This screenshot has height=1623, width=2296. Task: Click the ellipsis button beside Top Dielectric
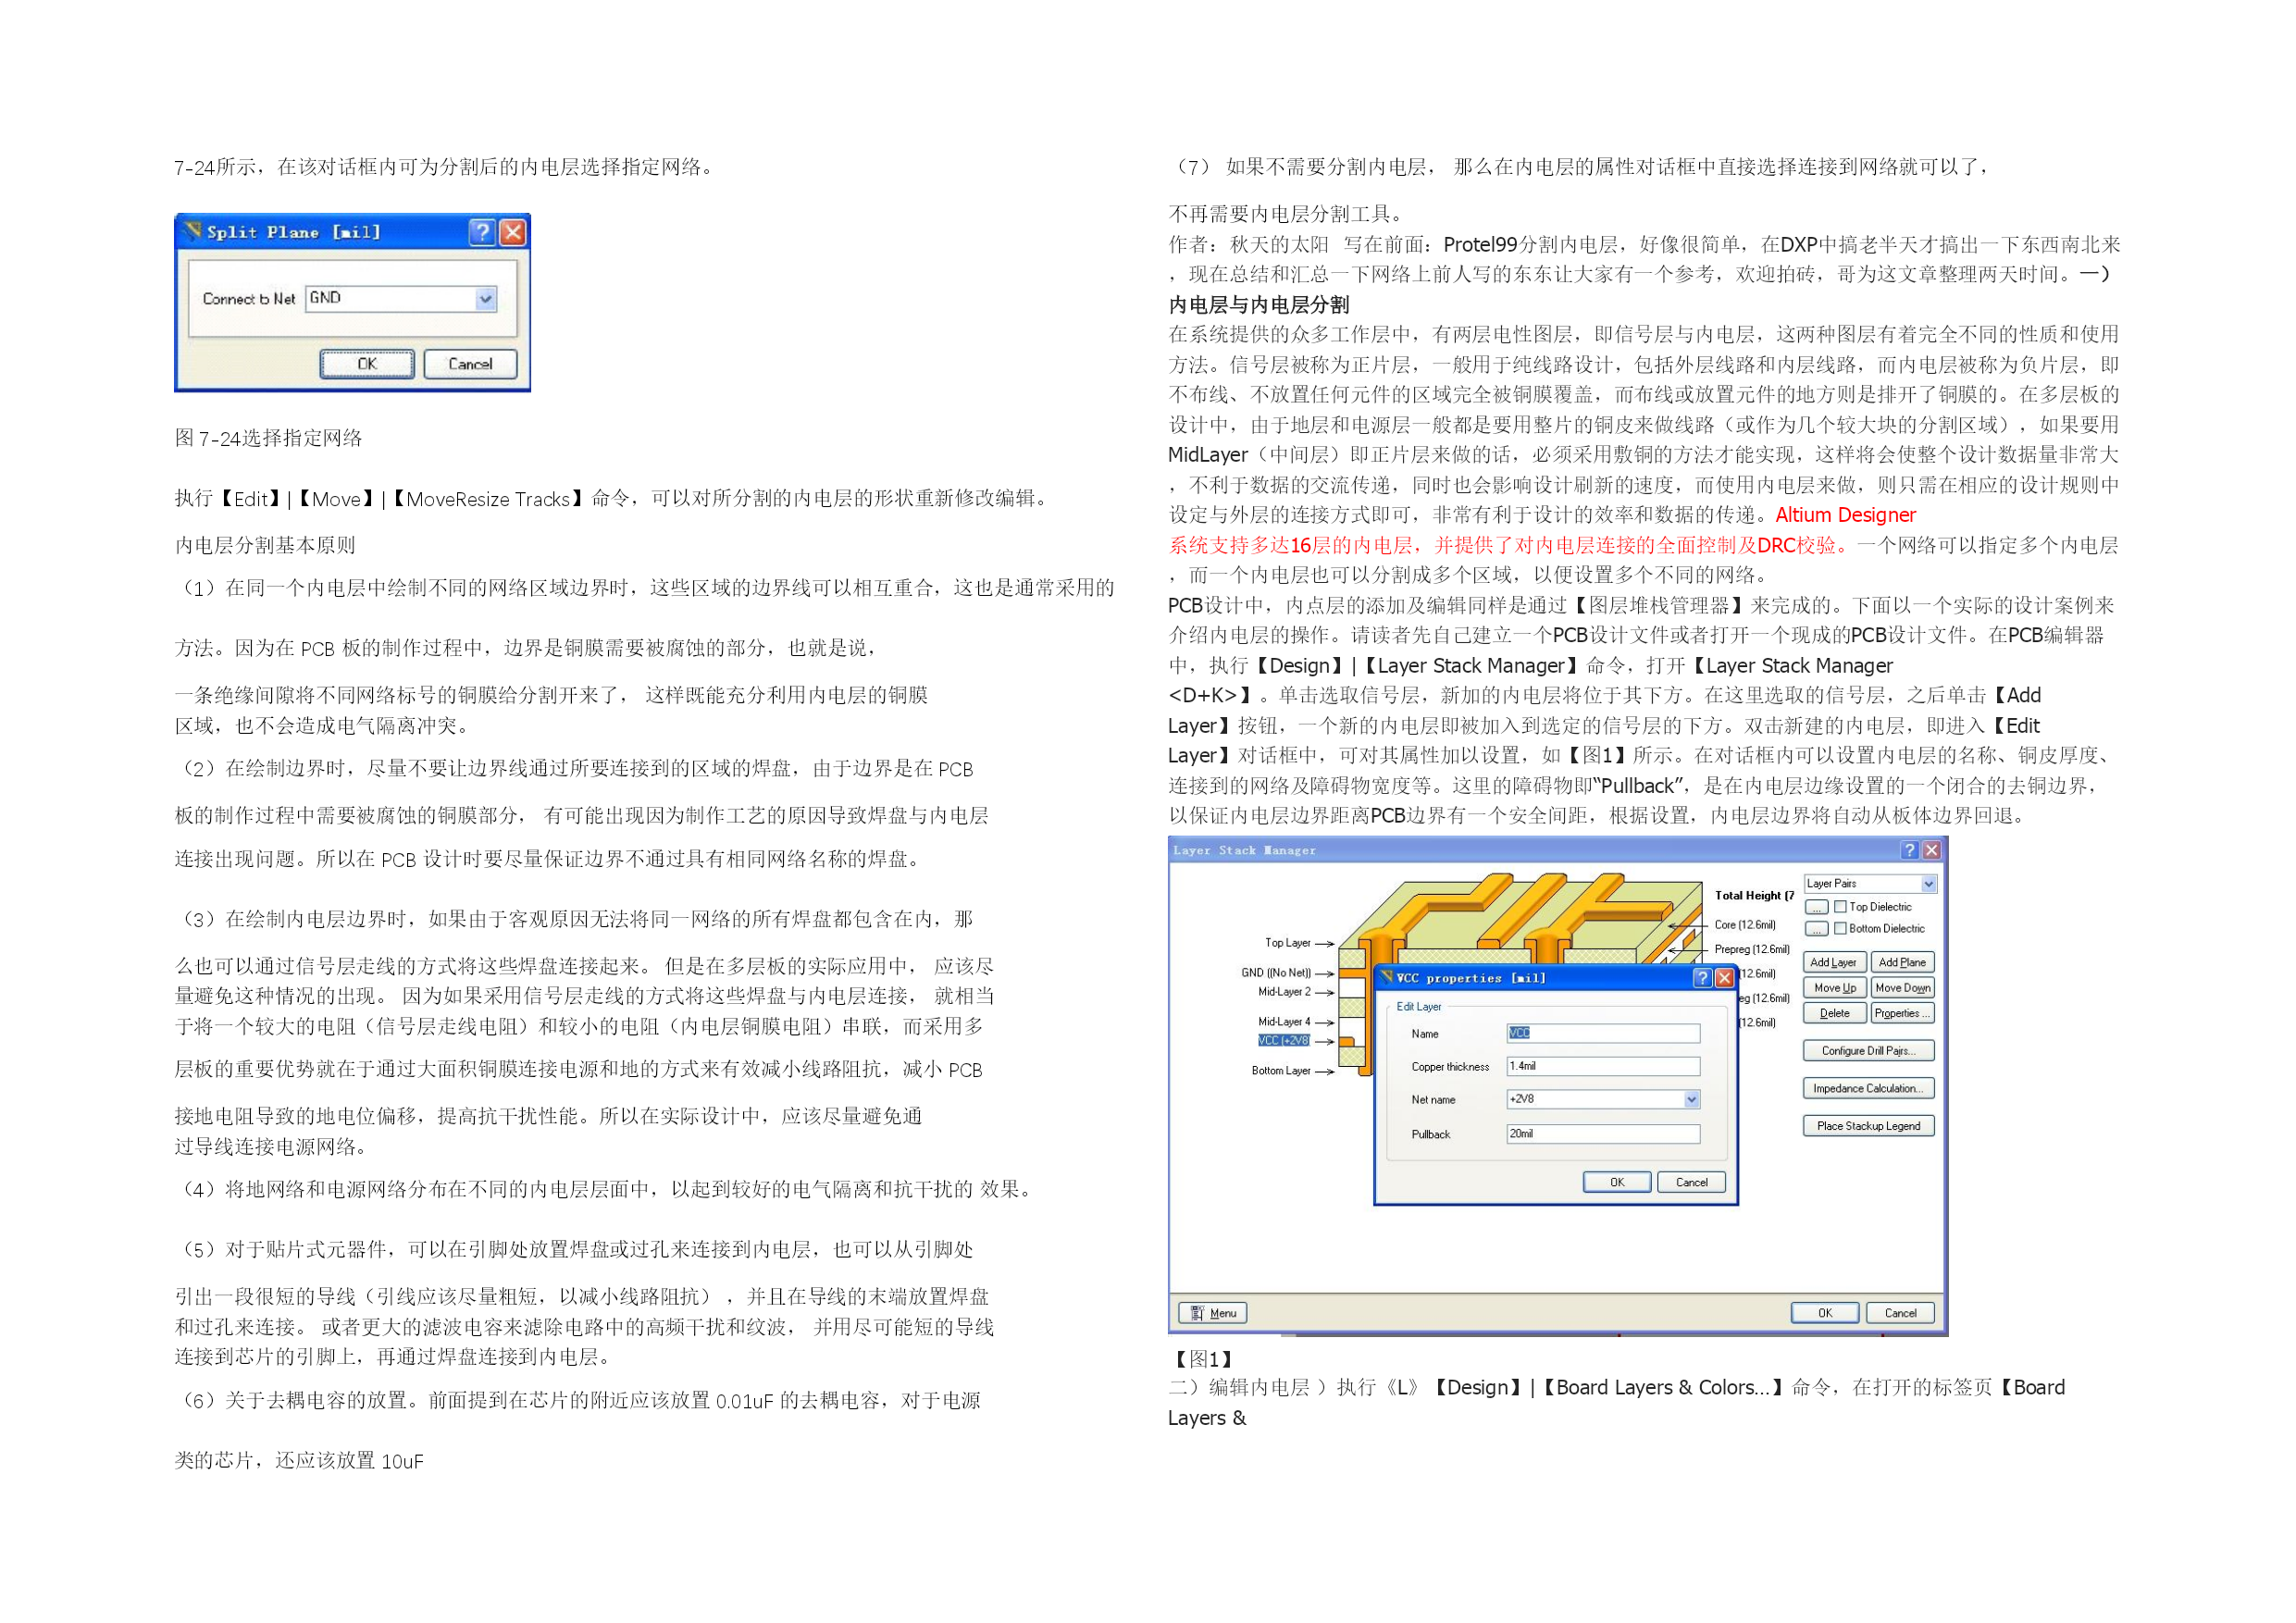[x=1817, y=907]
